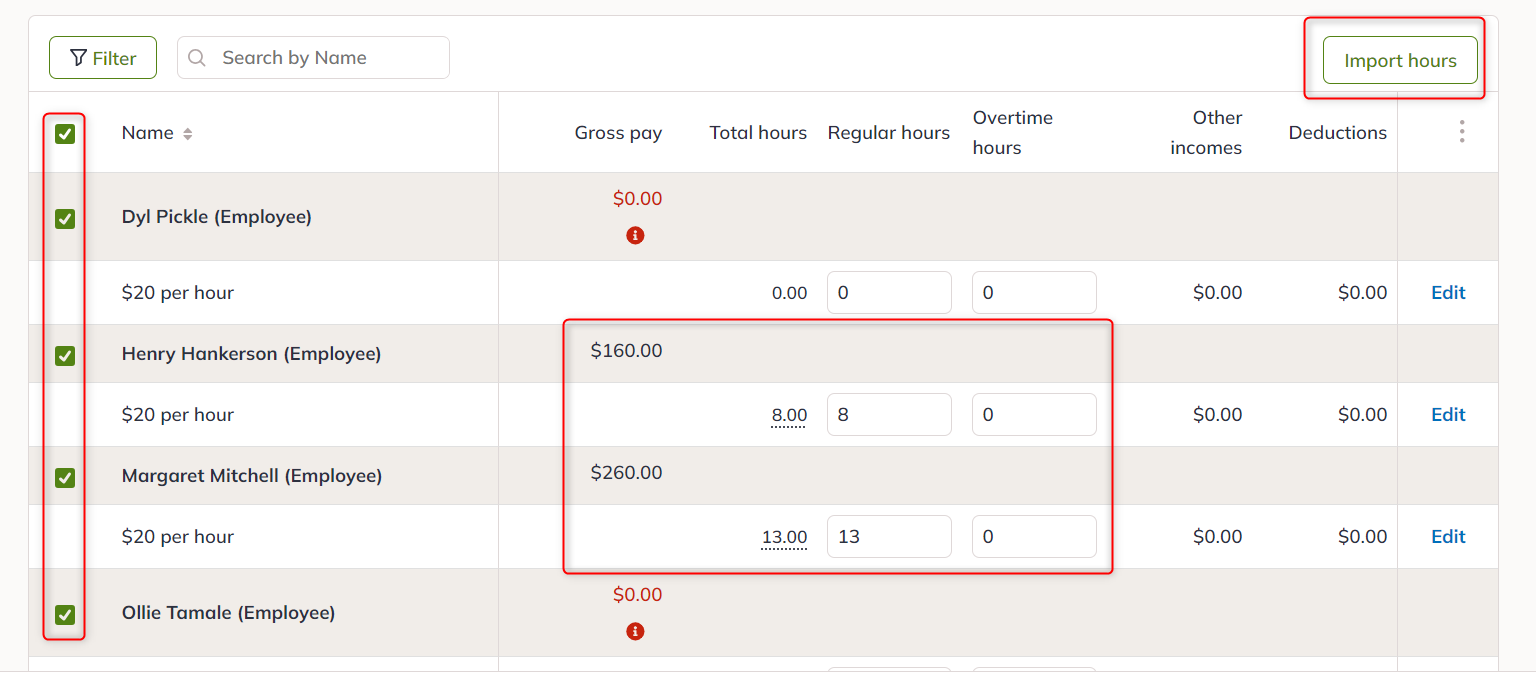Click Margaret Mitchell's overtime hours field

1034,537
